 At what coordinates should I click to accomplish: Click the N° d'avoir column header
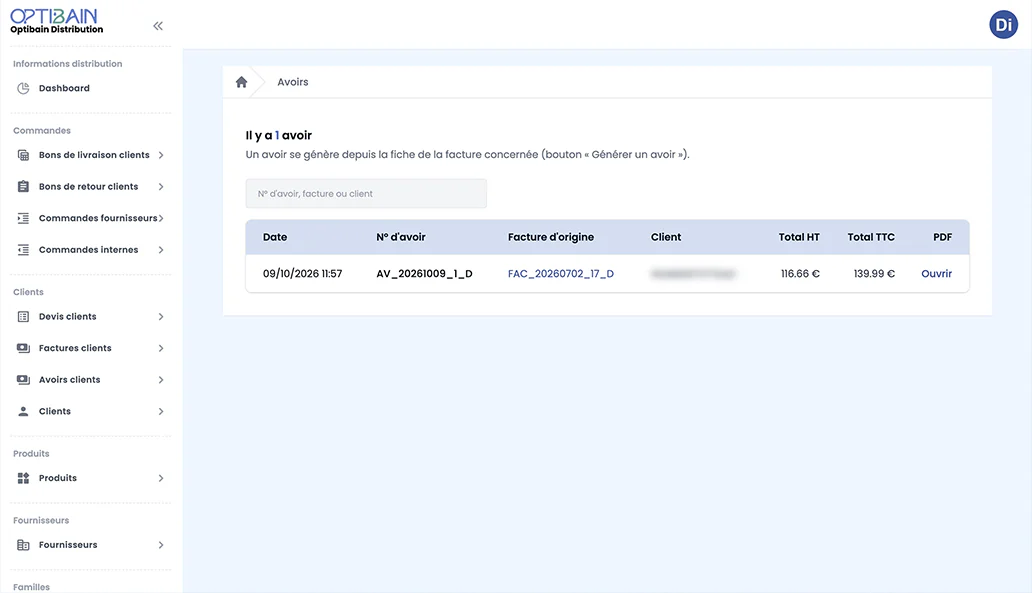[401, 237]
